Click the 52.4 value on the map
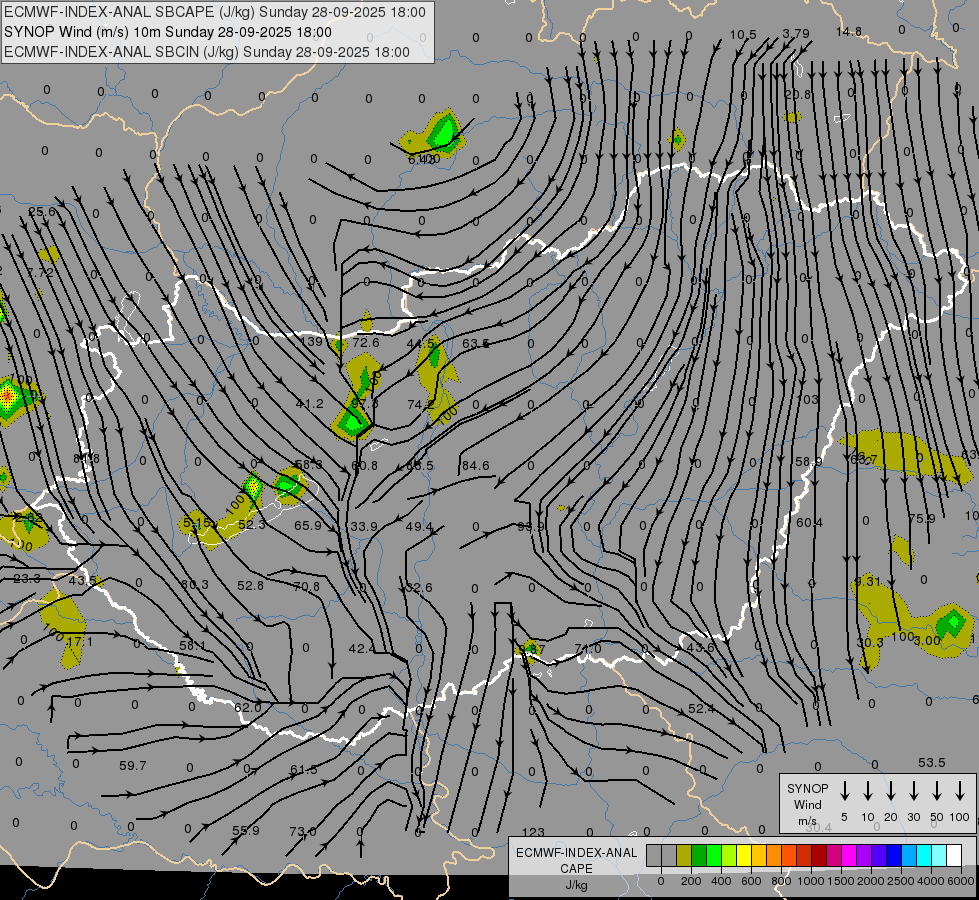The height and width of the screenshot is (900, 979). pyautogui.click(x=701, y=709)
